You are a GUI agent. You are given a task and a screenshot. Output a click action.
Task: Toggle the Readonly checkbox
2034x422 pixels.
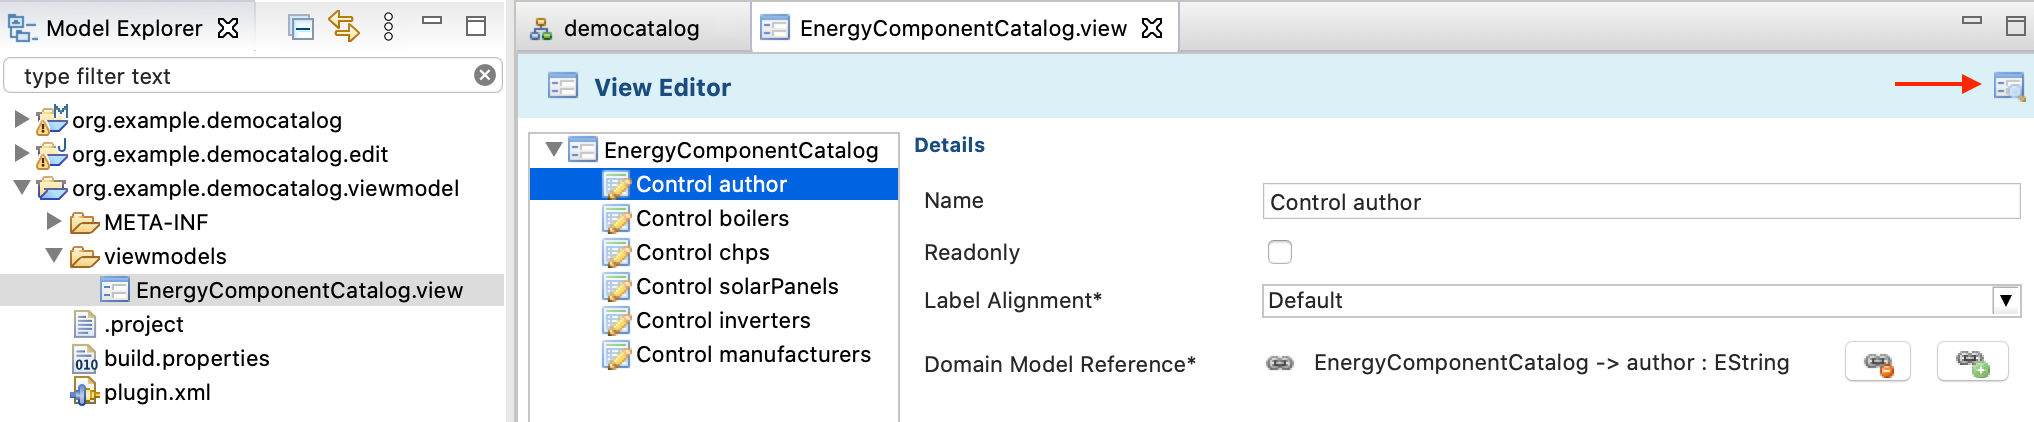coord(1280,252)
